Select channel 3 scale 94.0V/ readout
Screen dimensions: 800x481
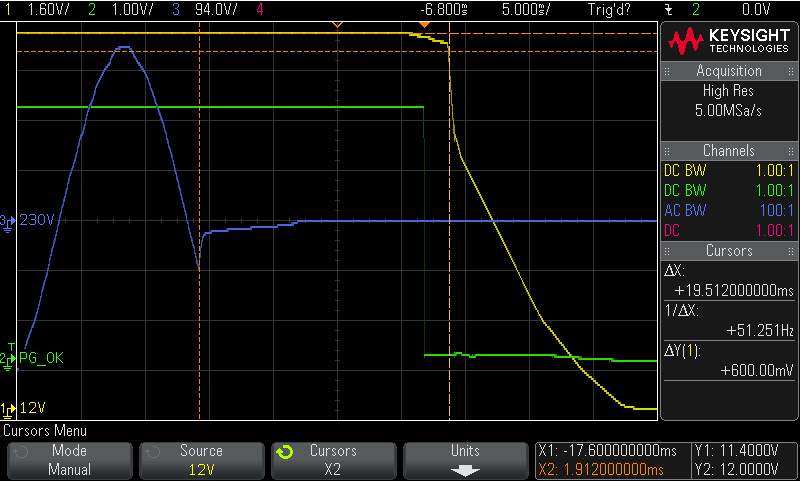(216, 9)
